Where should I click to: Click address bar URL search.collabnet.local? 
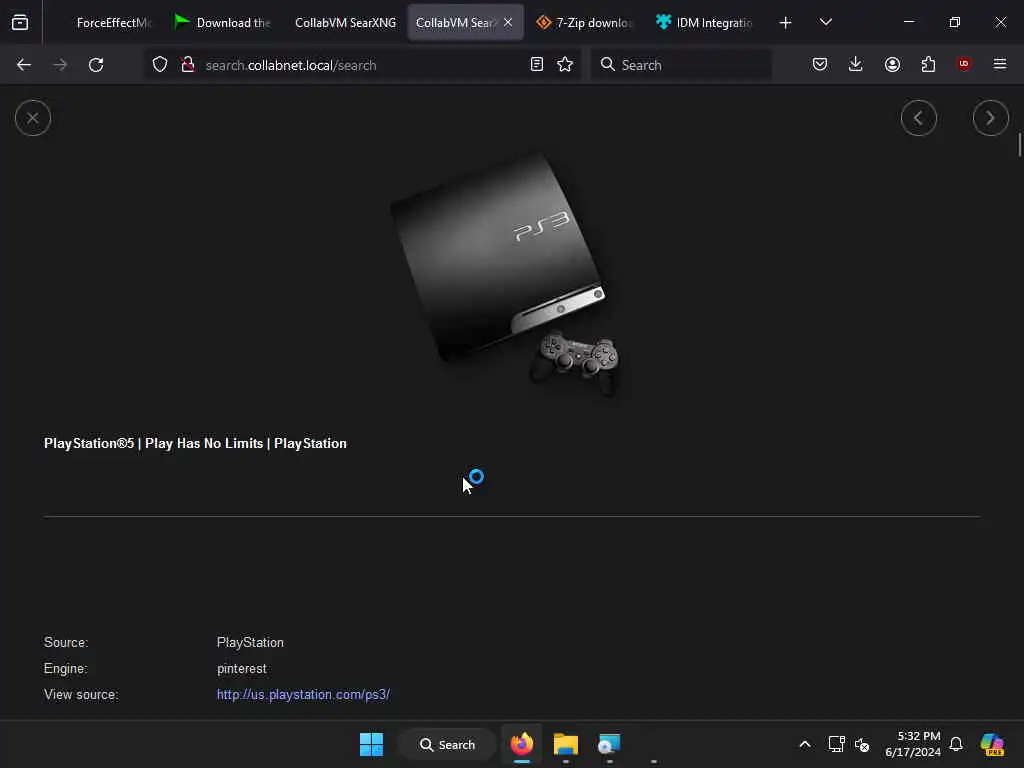coord(291,65)
